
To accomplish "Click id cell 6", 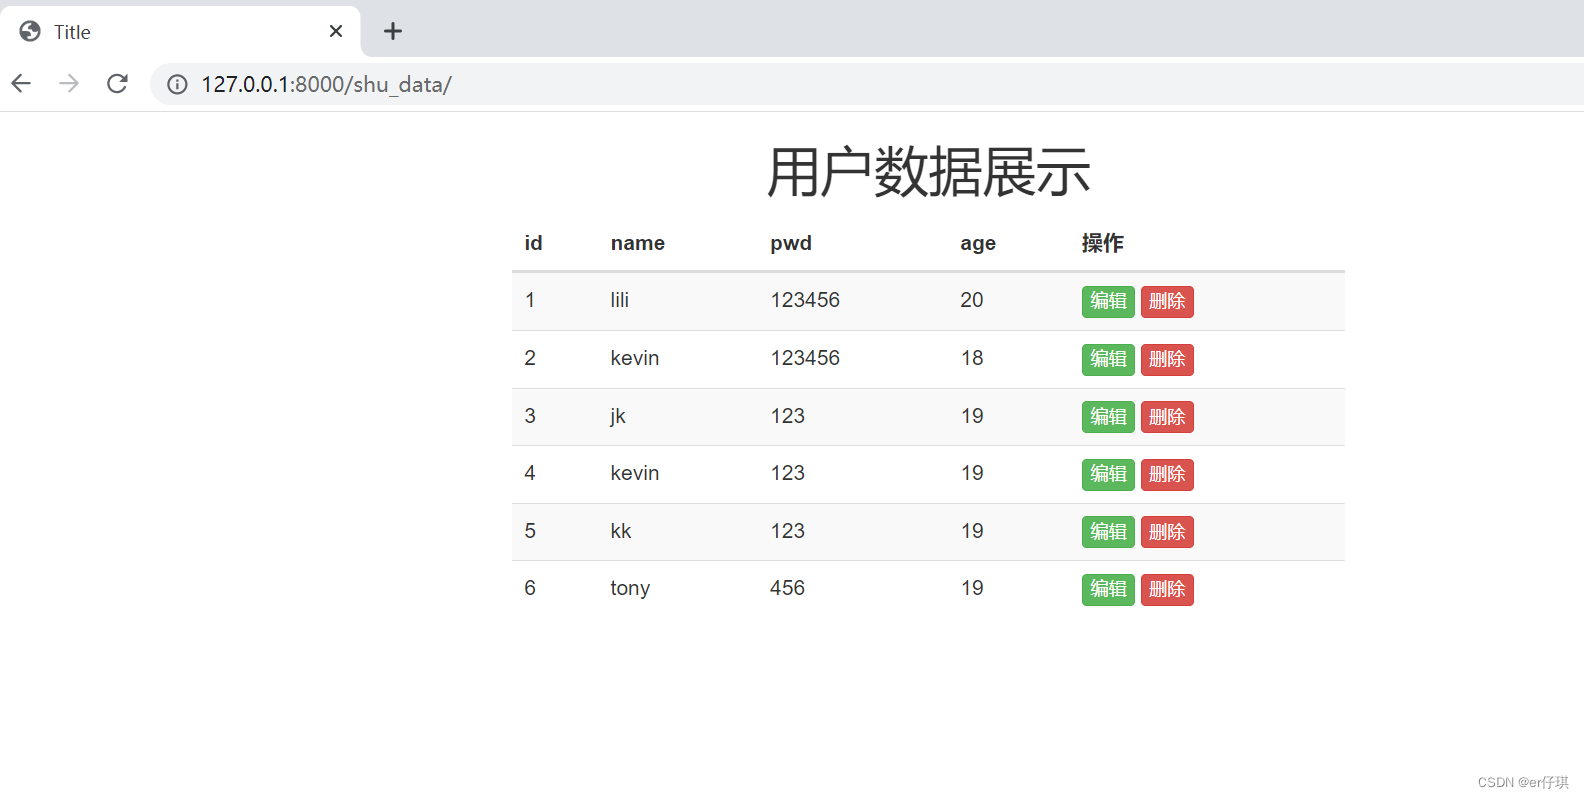I will [x=530, y=588].
